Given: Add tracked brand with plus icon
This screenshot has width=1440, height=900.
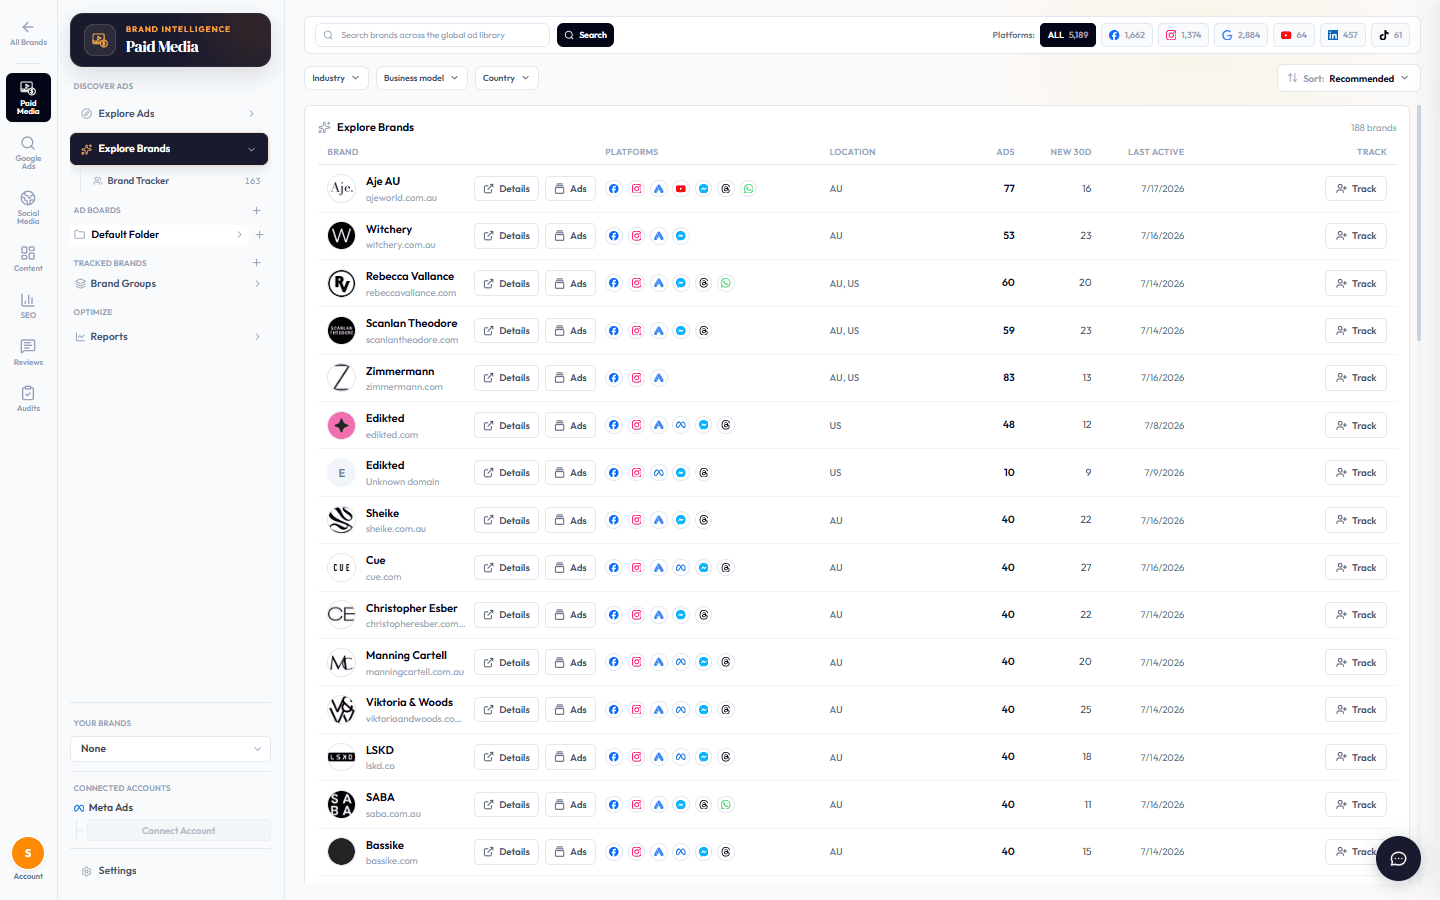Looking at the screenshot, I should pos(257,263).
